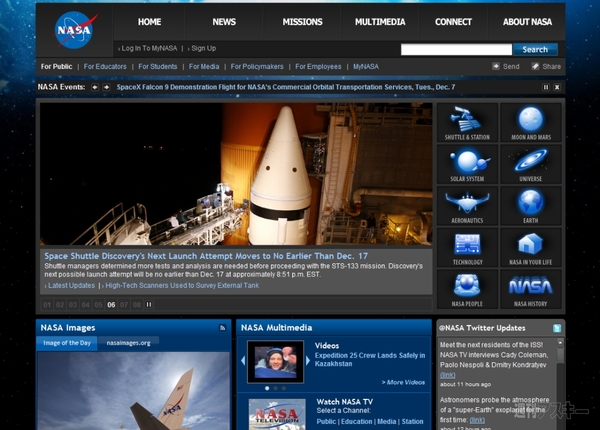Open the MyNASA link in audience bar
Viewport: 600px width, 430px height.
click(x=365, y=67)
